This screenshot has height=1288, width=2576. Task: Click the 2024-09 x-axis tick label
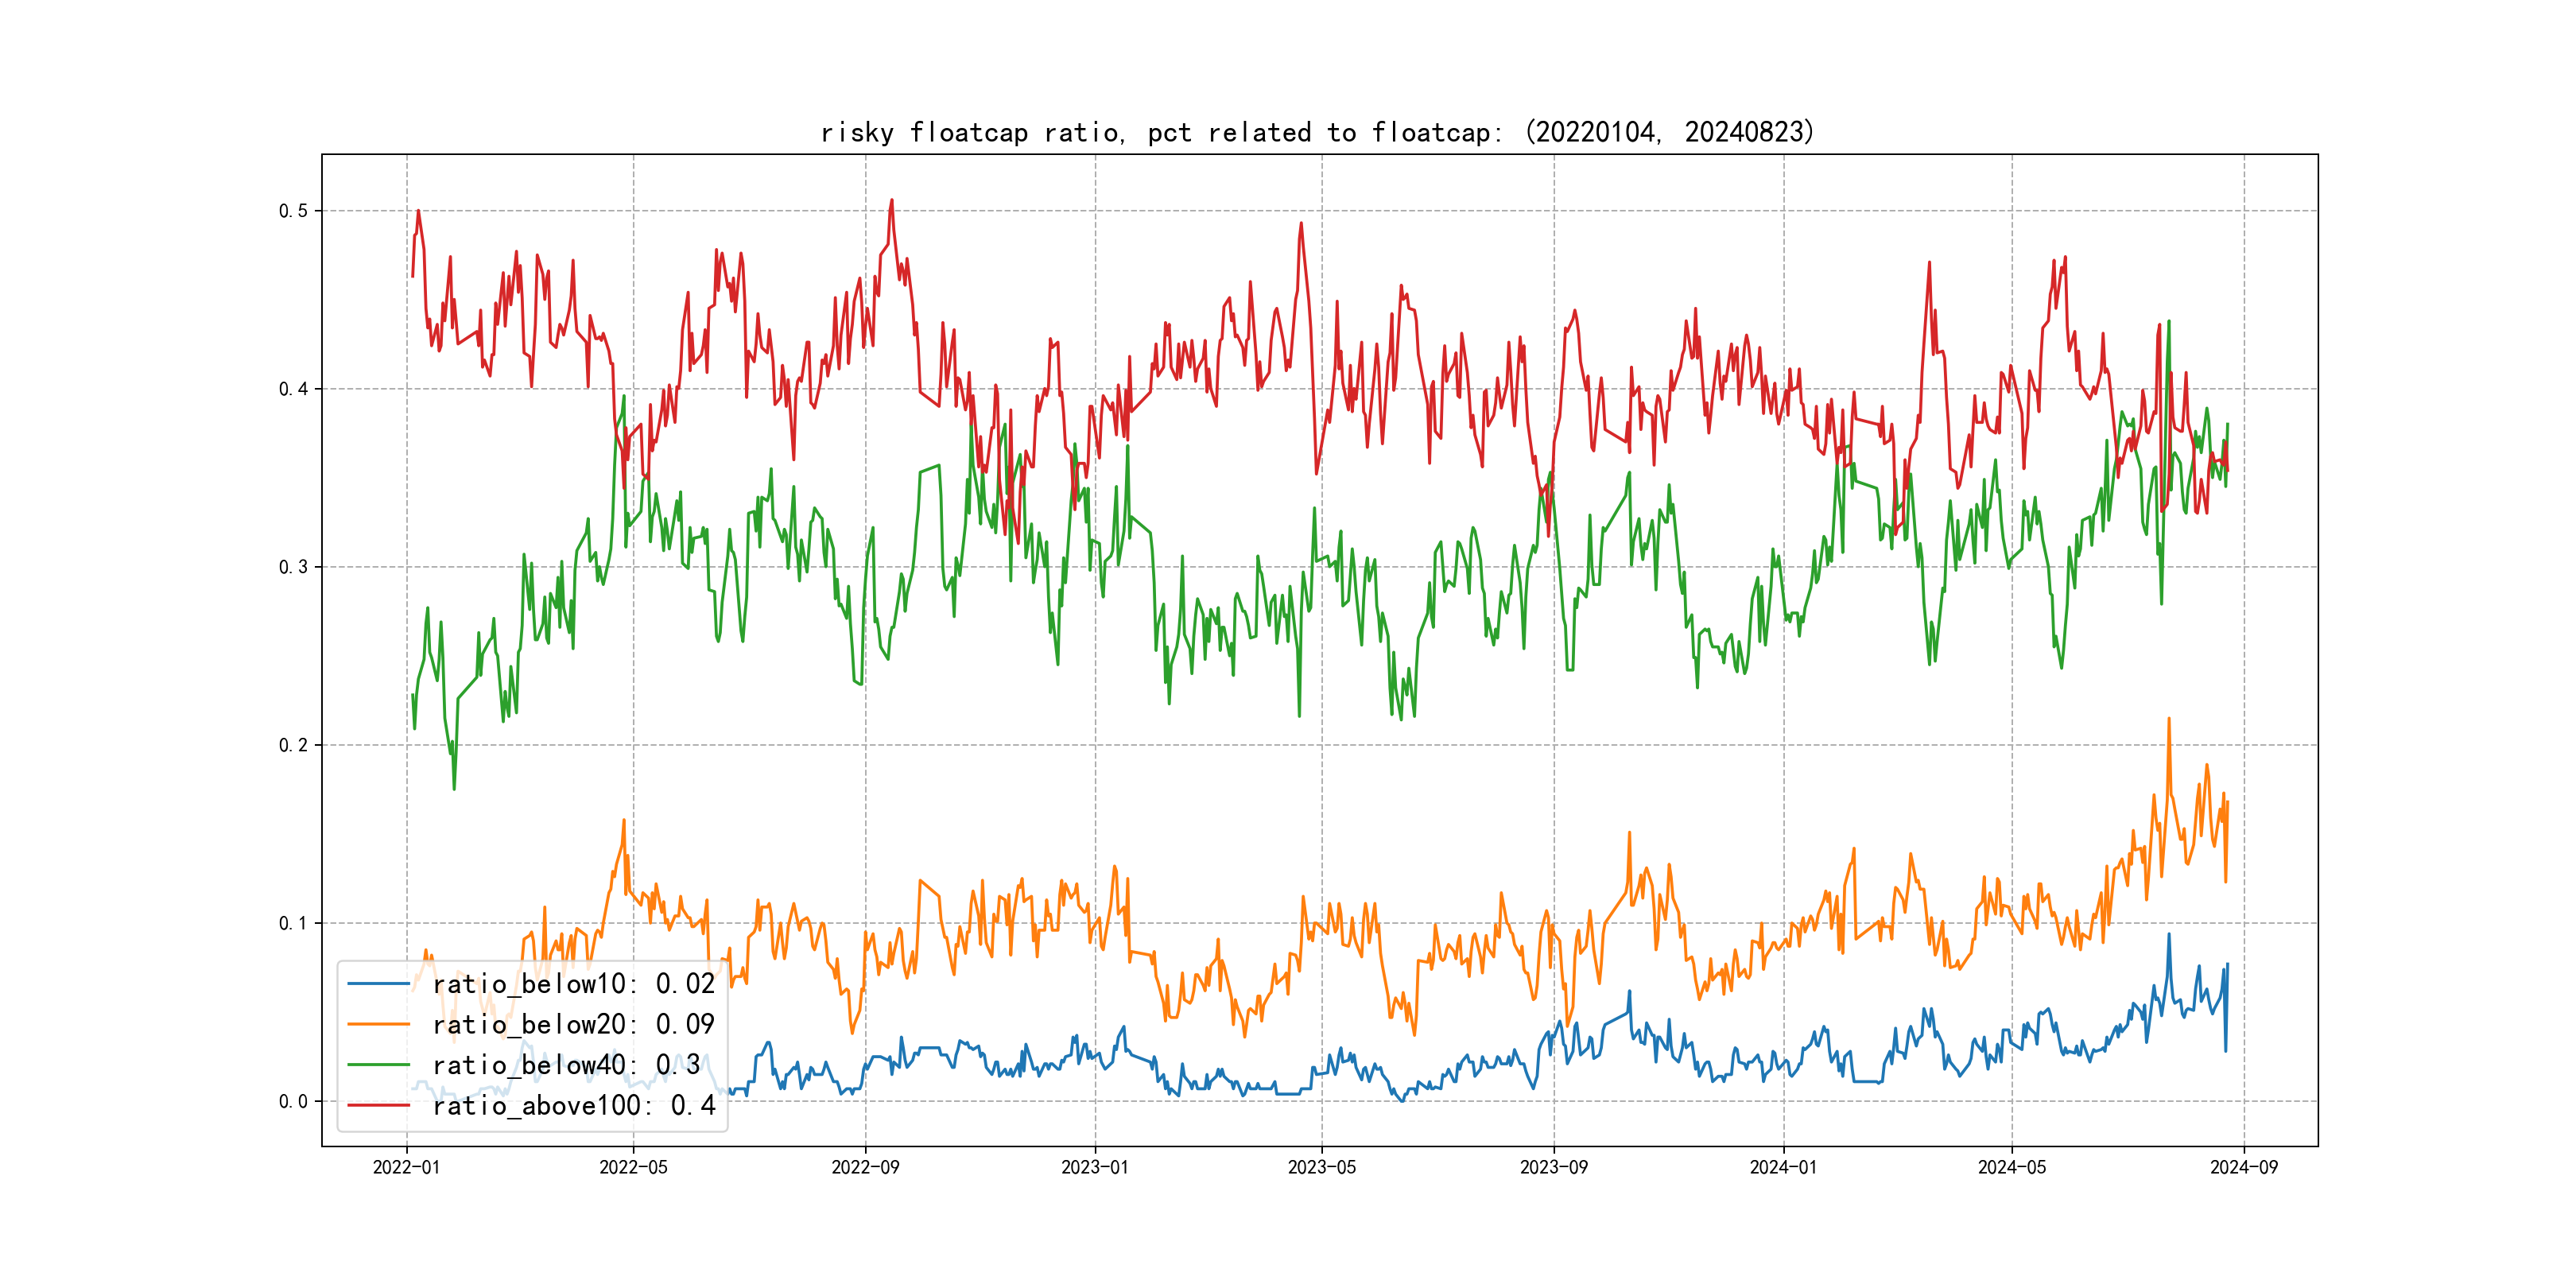[2243, 1167]
